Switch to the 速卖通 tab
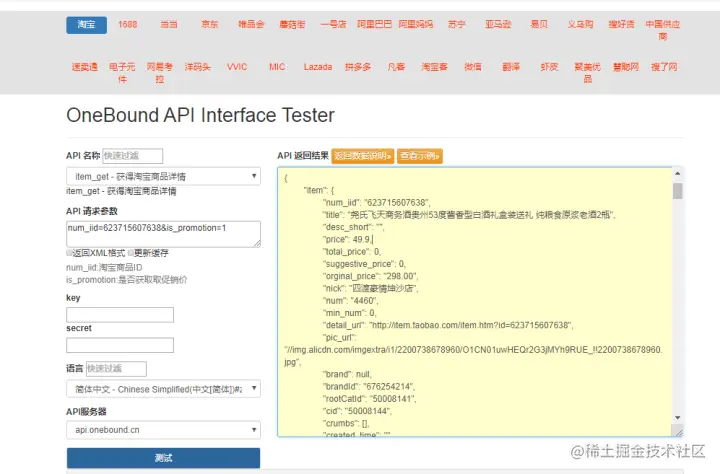The height and width of the screenshot is (474, 720). (x=84, y=67)
